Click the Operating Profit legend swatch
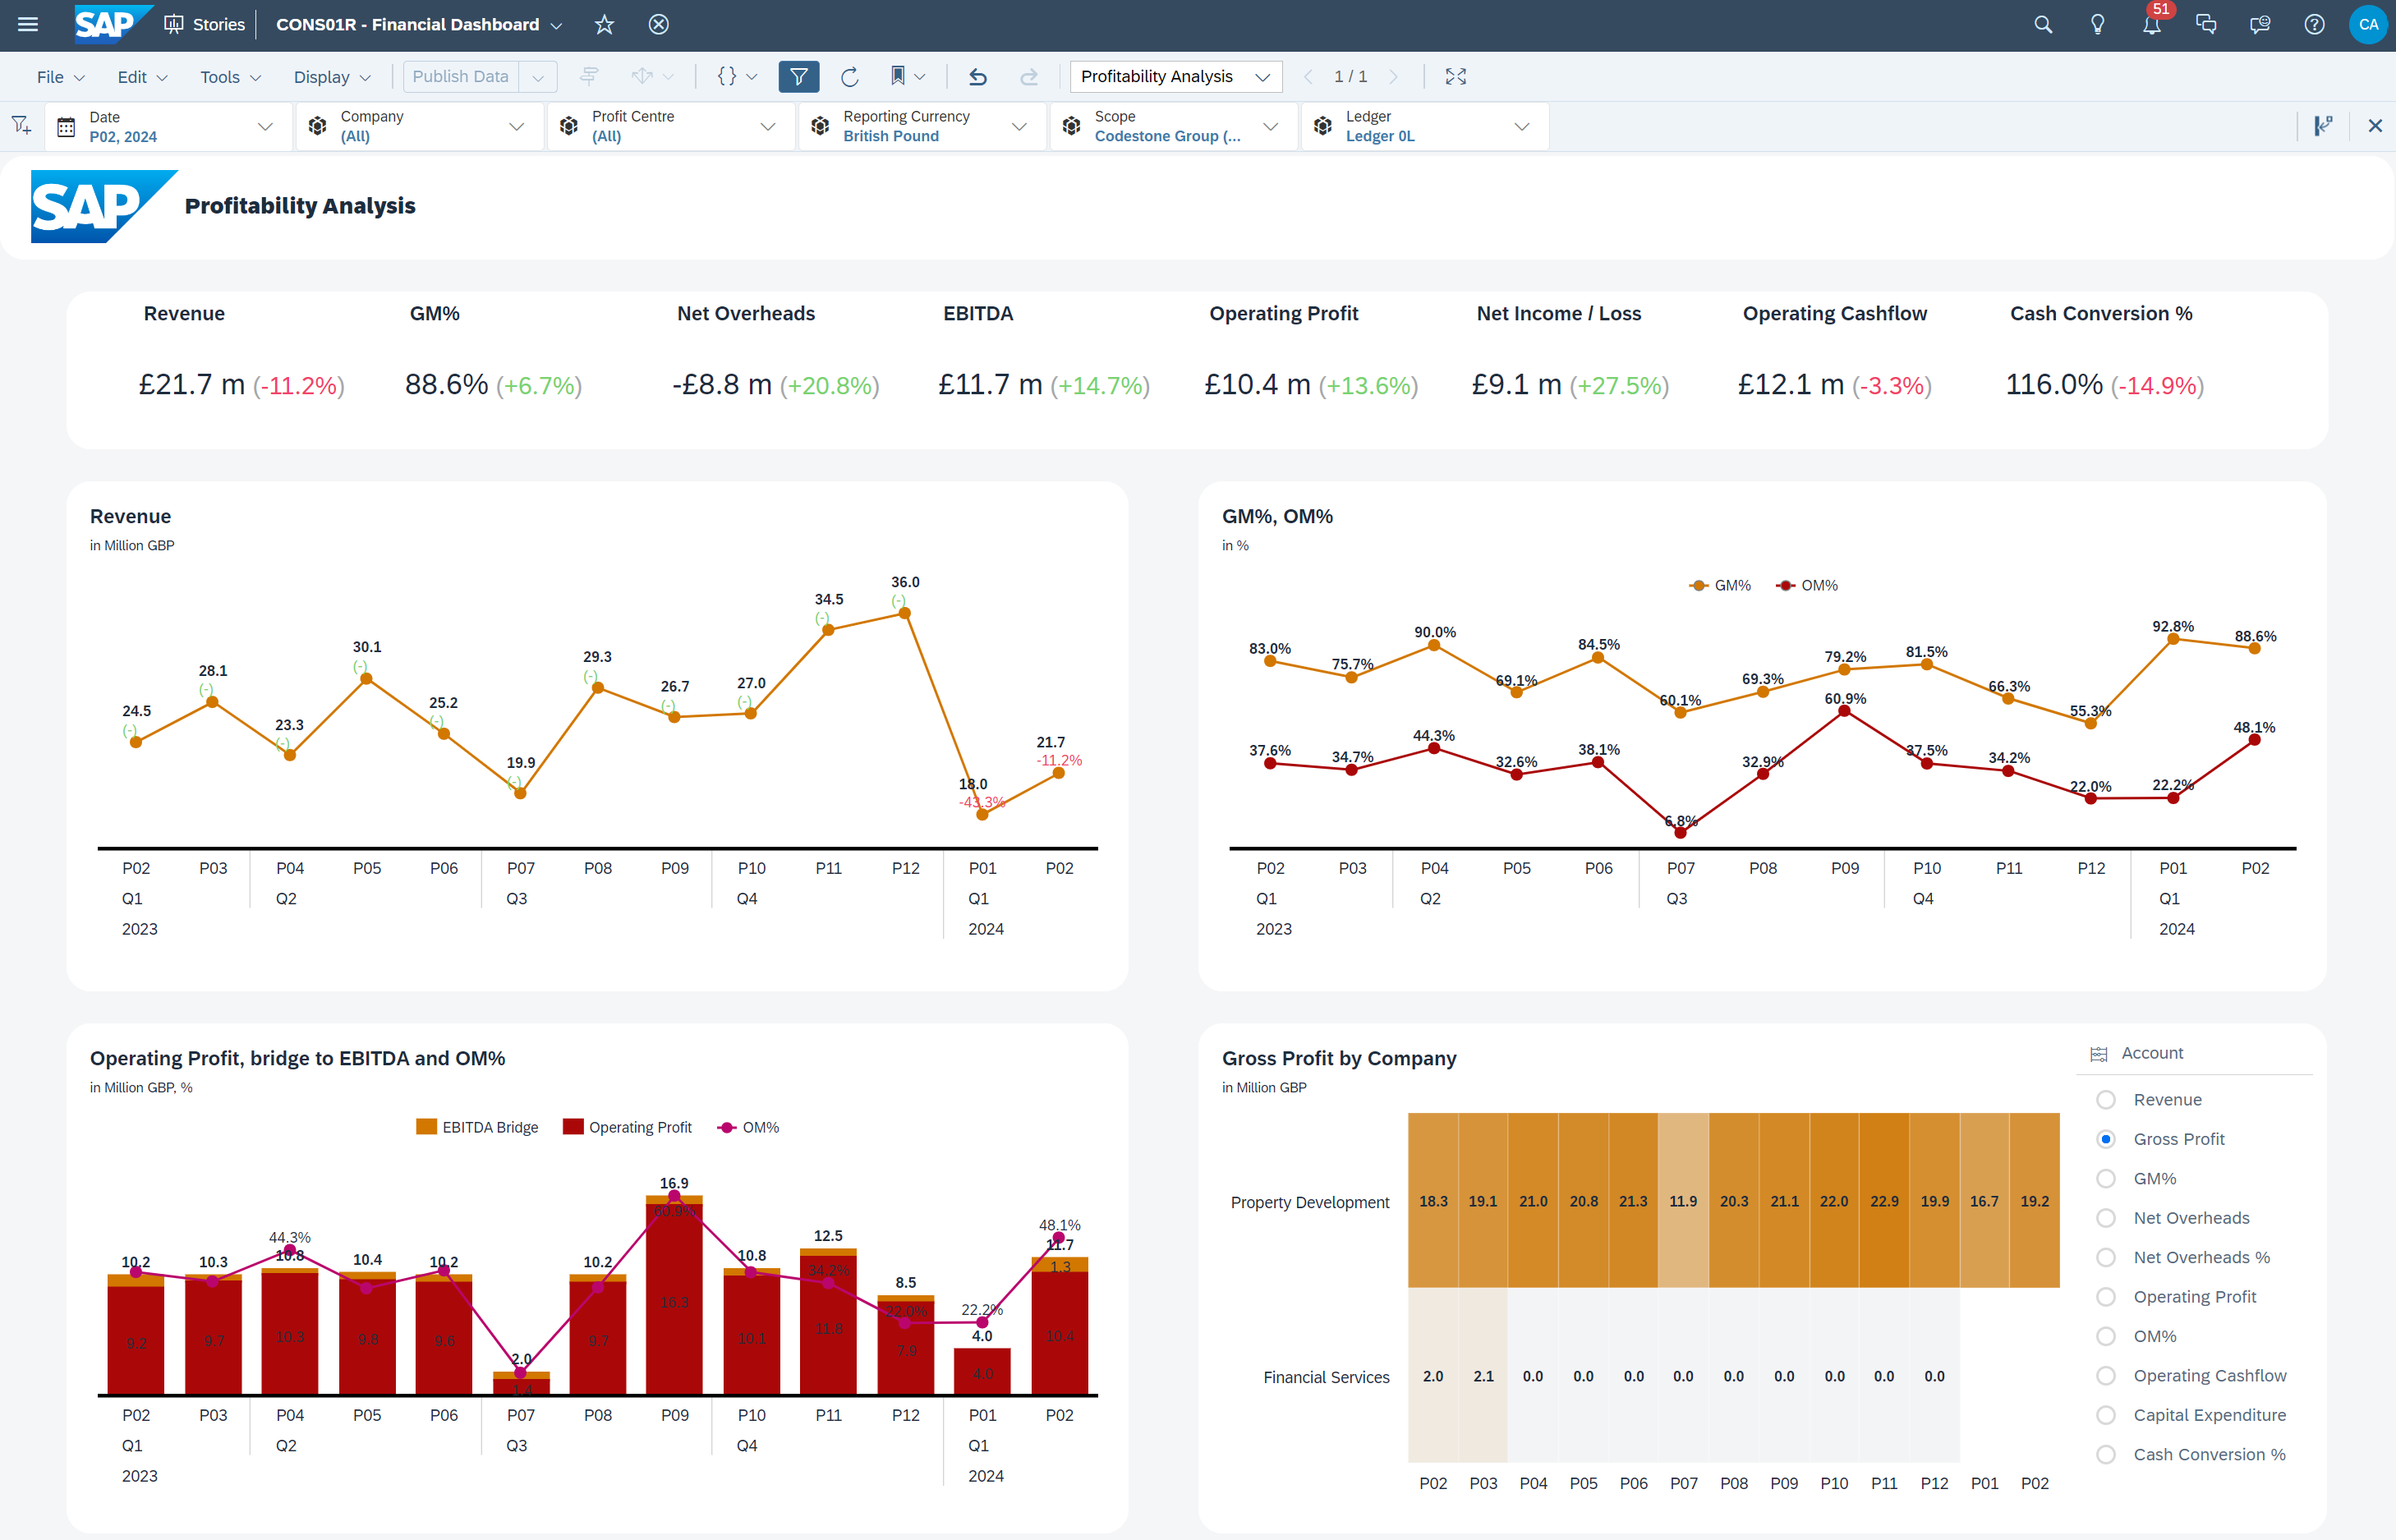Viewport: 2396px width, 1540px height. point(573,1127)
